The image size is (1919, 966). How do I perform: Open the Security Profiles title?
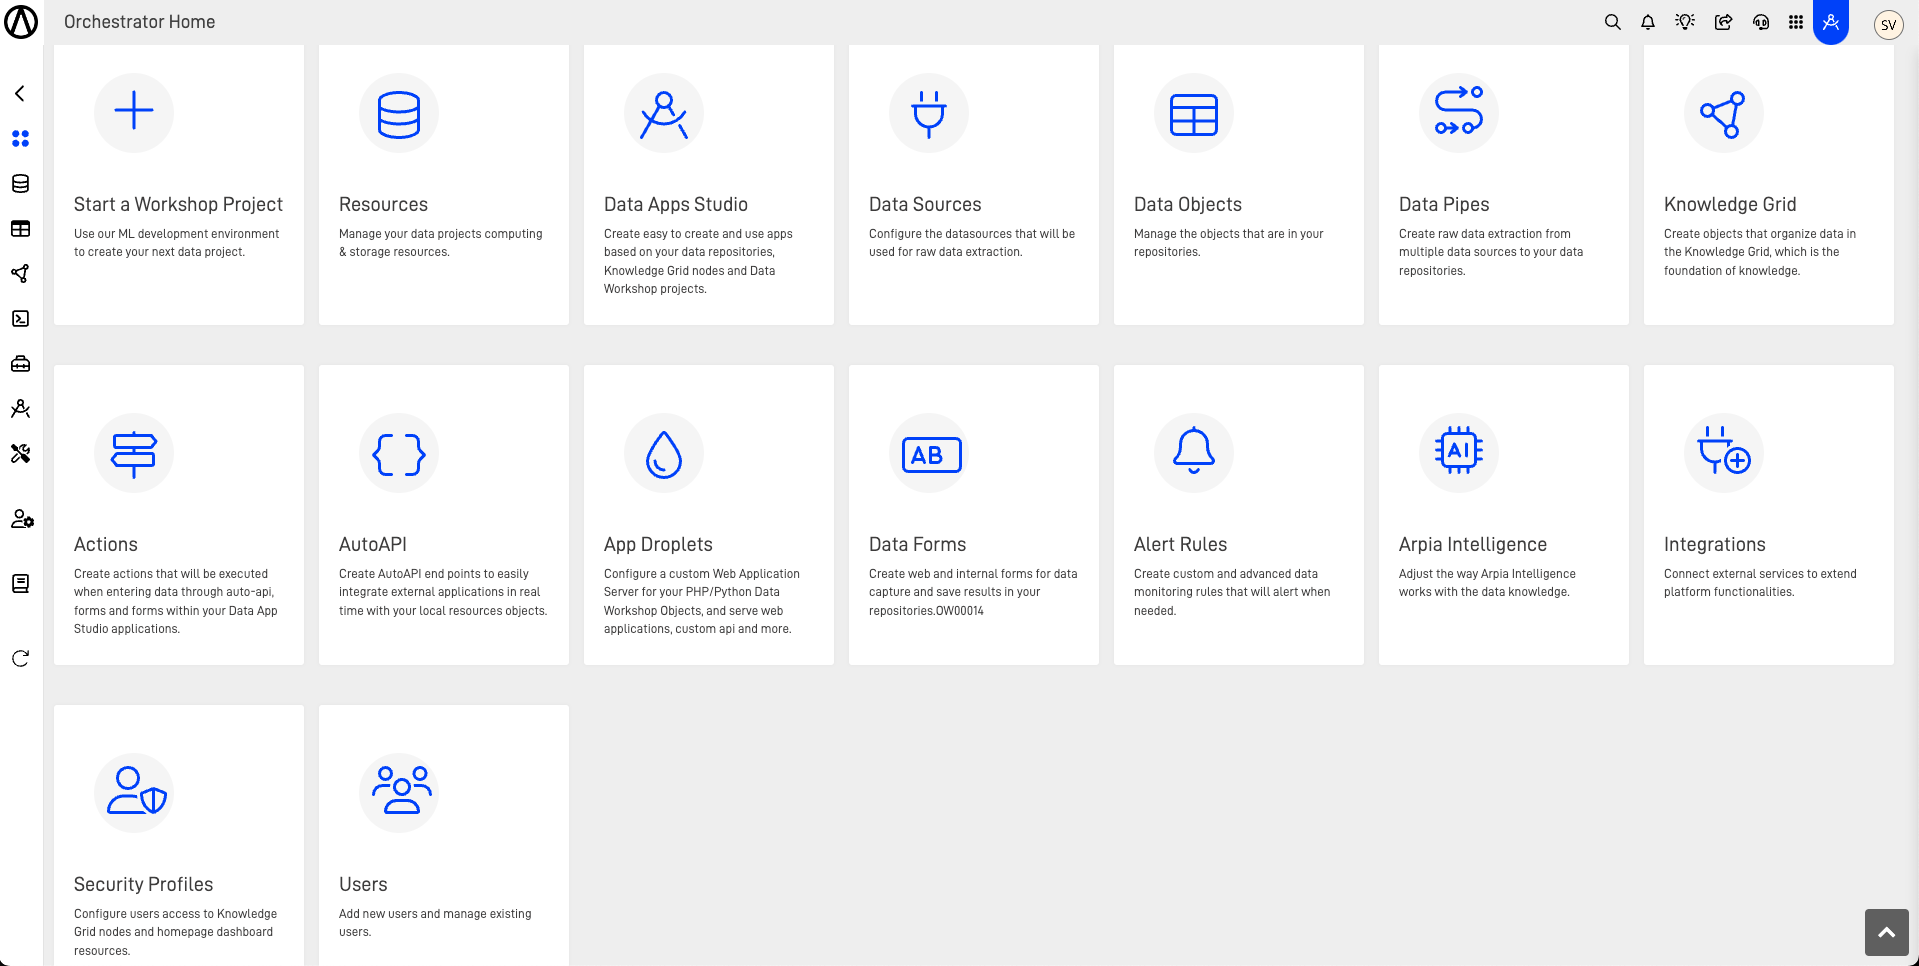tap(143, 884)
